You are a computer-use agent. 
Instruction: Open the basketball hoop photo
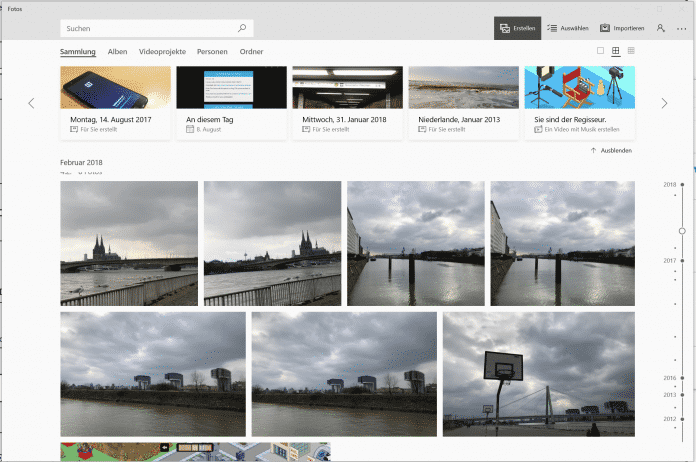click(538, 374)
